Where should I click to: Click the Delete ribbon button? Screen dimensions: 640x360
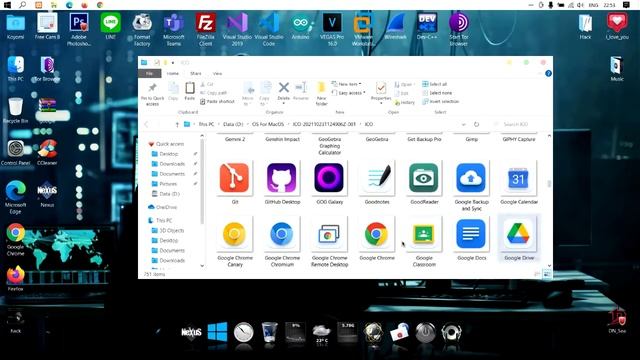284,92
